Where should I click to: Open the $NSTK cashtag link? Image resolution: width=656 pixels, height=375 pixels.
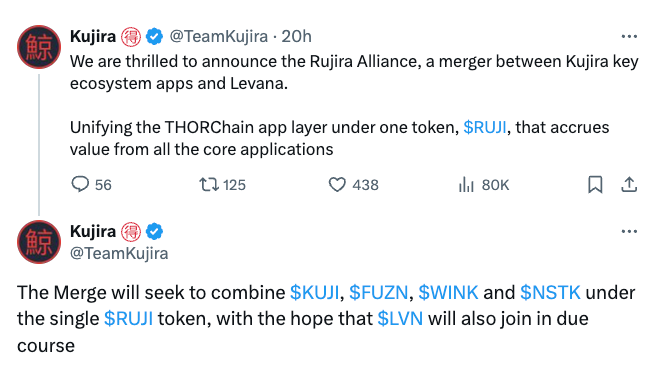pyautogui.click(x=550, y=293)
